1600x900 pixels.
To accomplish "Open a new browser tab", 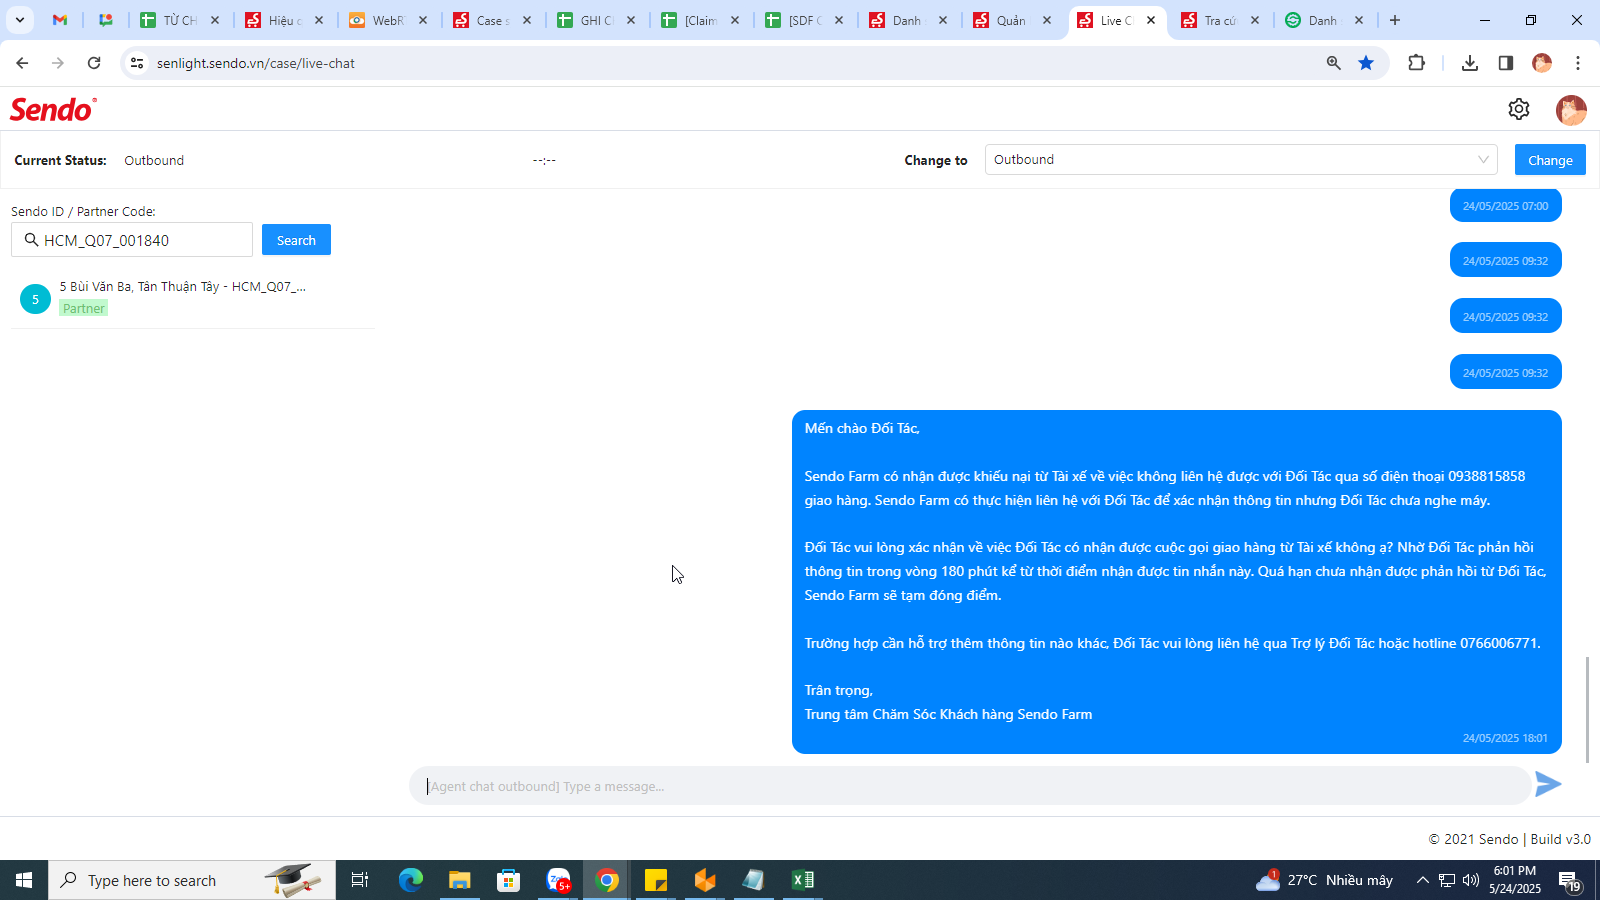I will (1395, 20).
